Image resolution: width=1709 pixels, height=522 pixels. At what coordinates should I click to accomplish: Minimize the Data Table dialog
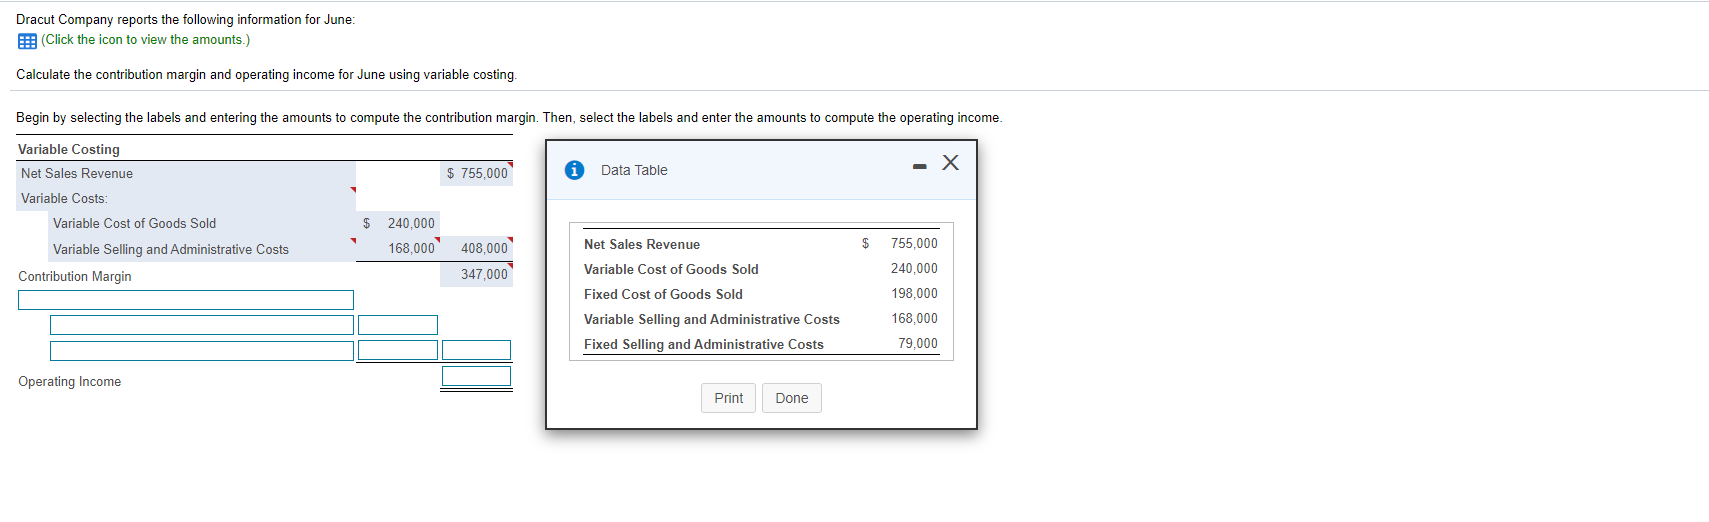(x=919, y=166)
